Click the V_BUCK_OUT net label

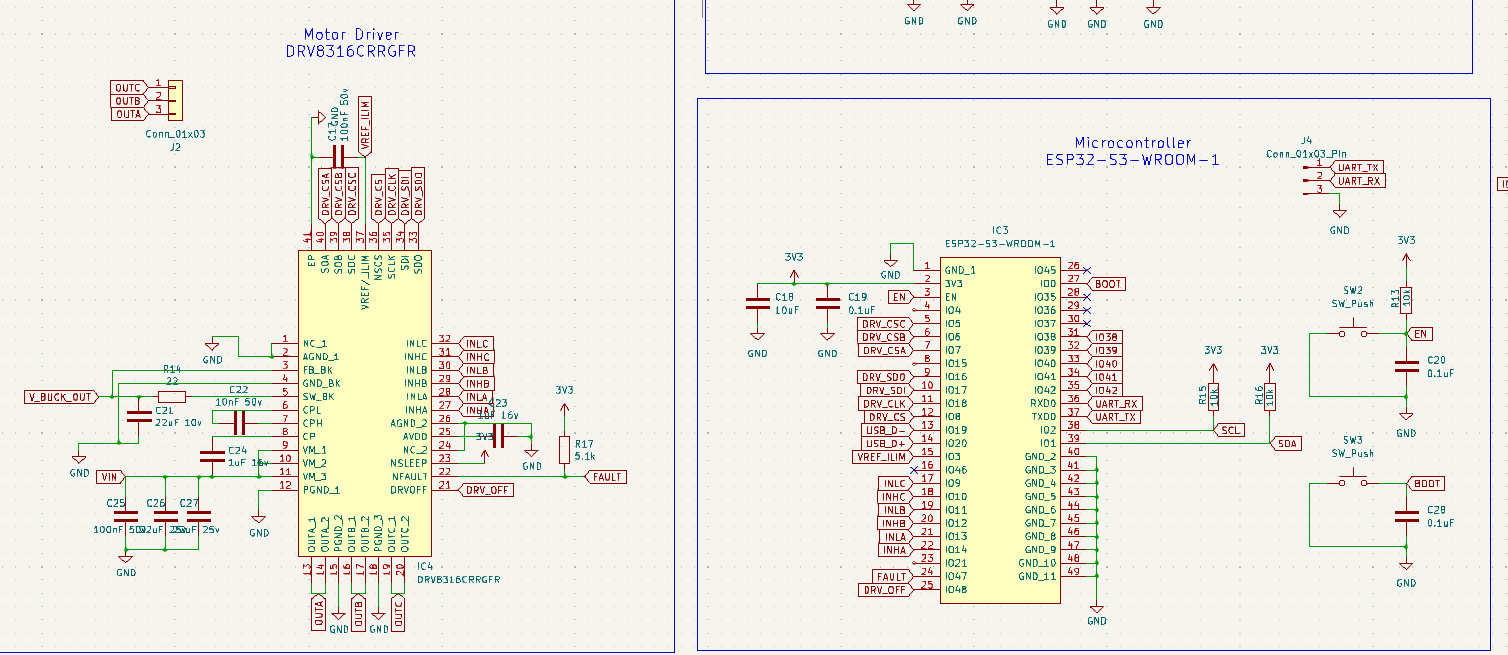60,397
